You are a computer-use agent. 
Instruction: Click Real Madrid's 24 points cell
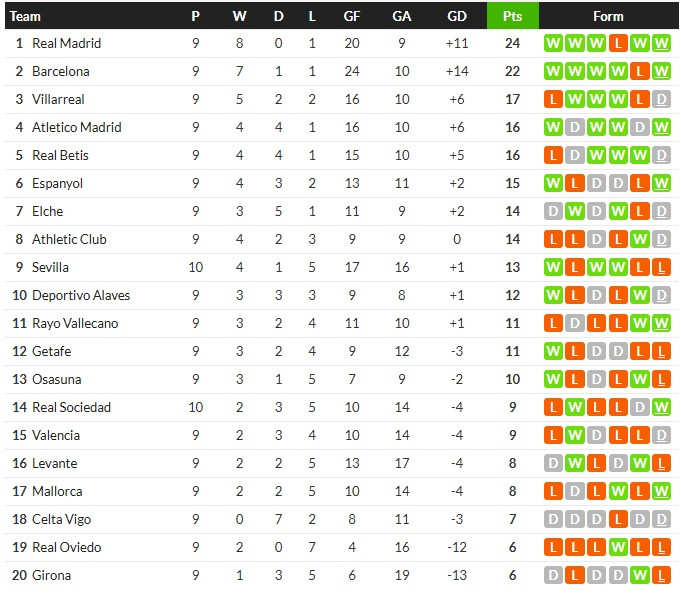point(512,44)
